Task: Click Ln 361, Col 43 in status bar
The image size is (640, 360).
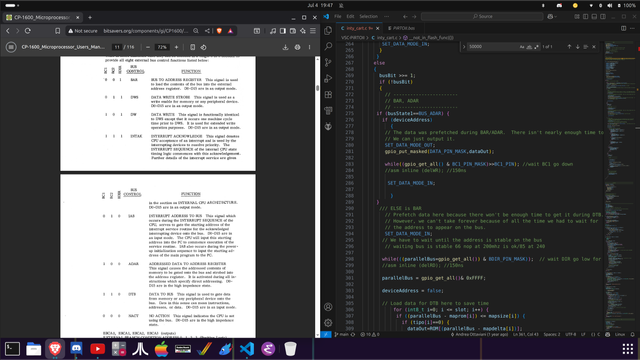Action: pos(525,334)
